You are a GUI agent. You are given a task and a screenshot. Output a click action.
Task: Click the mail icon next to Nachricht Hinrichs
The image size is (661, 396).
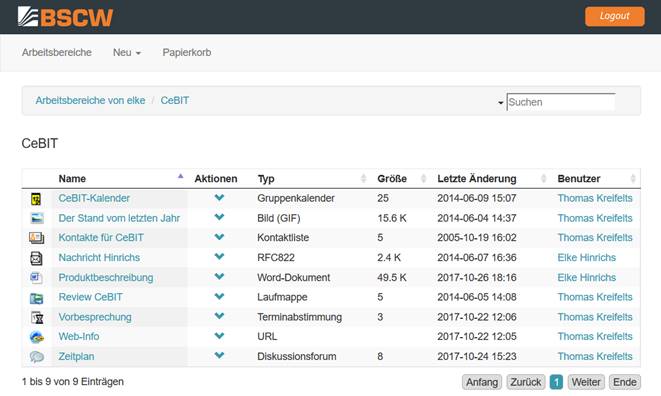click(36, 258)
